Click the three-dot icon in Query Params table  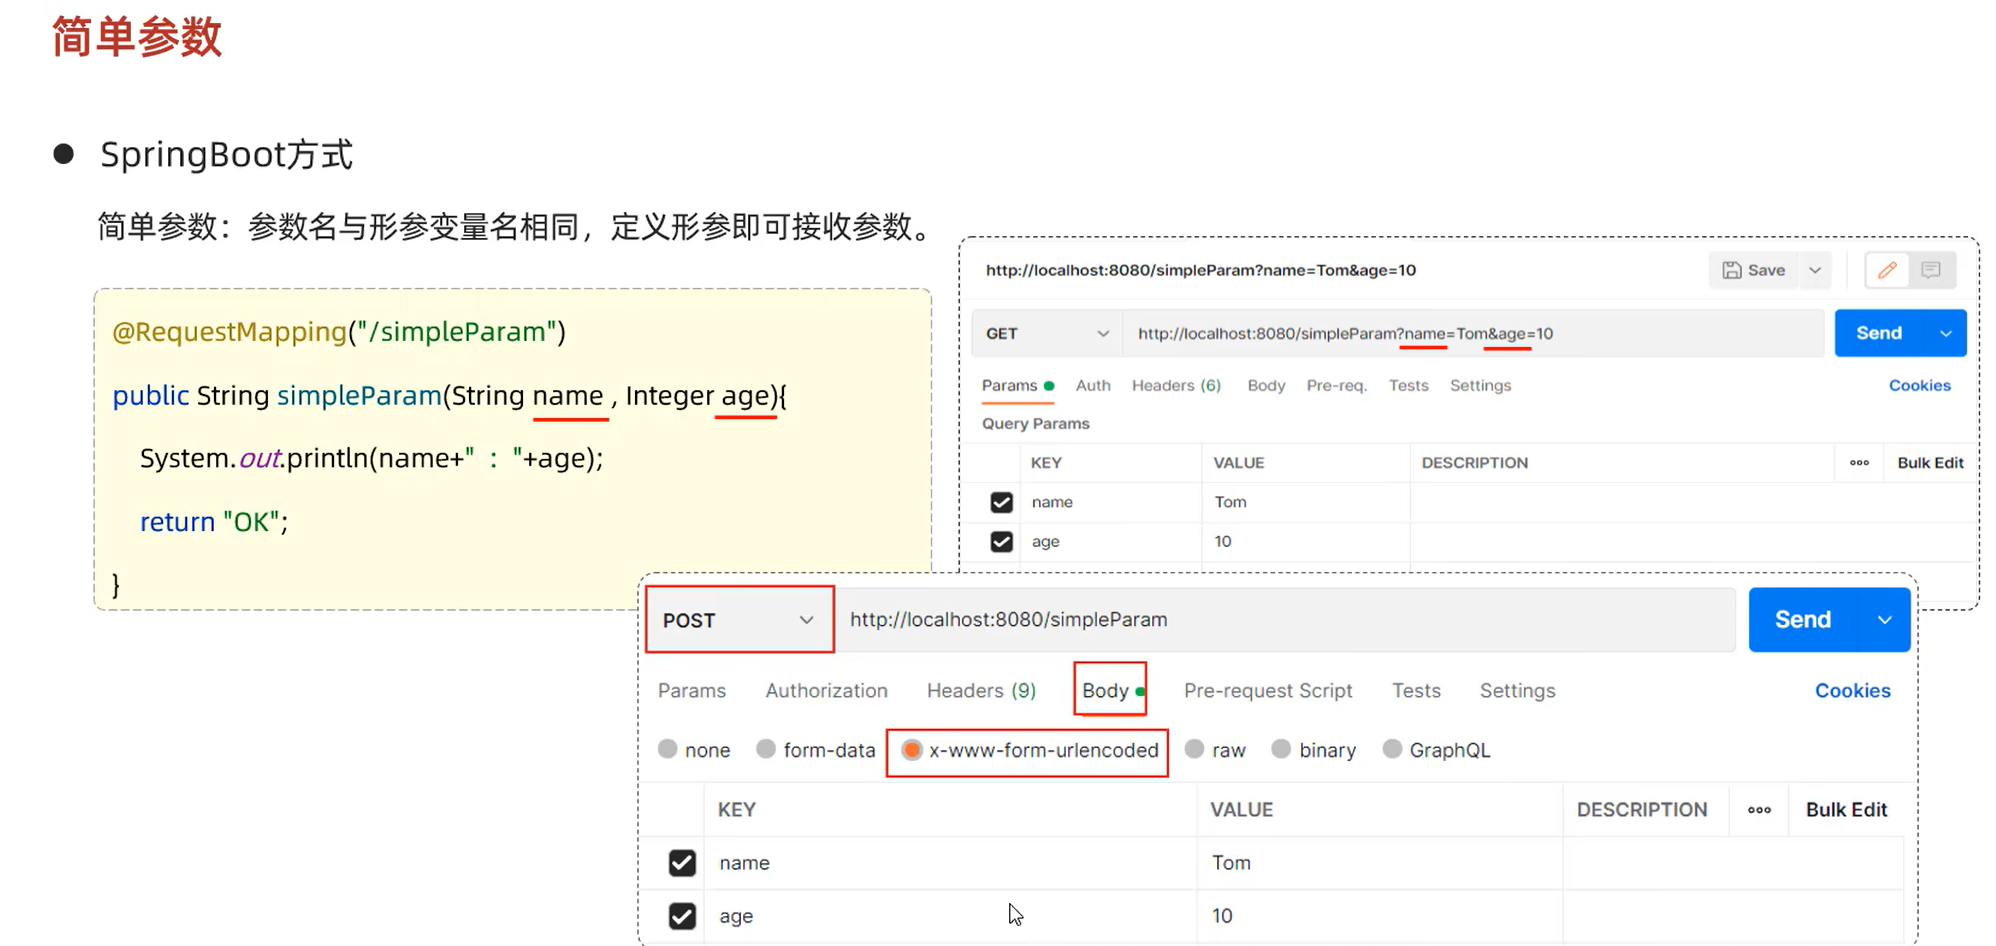click(x=1859, y=462)
